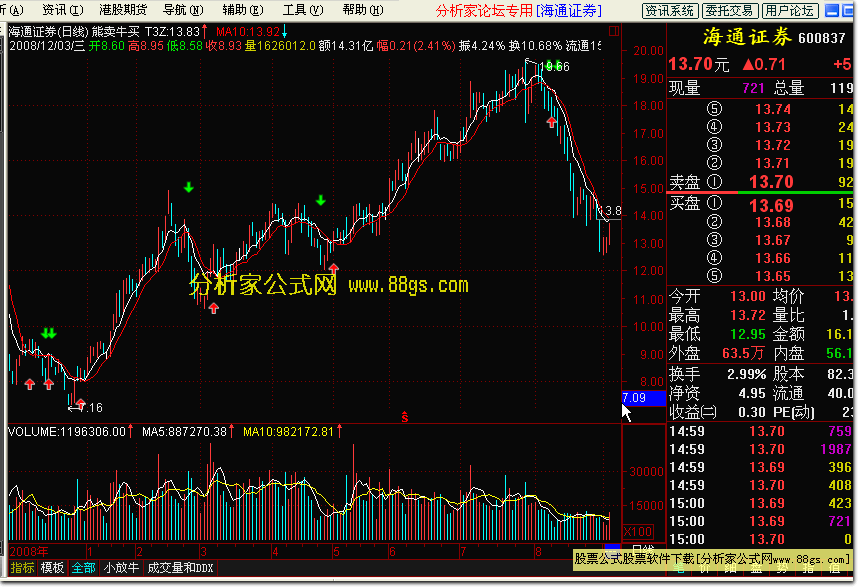Click the 19.66 peak price label
The height and width of the screenshot is (588, 860).
555,67
